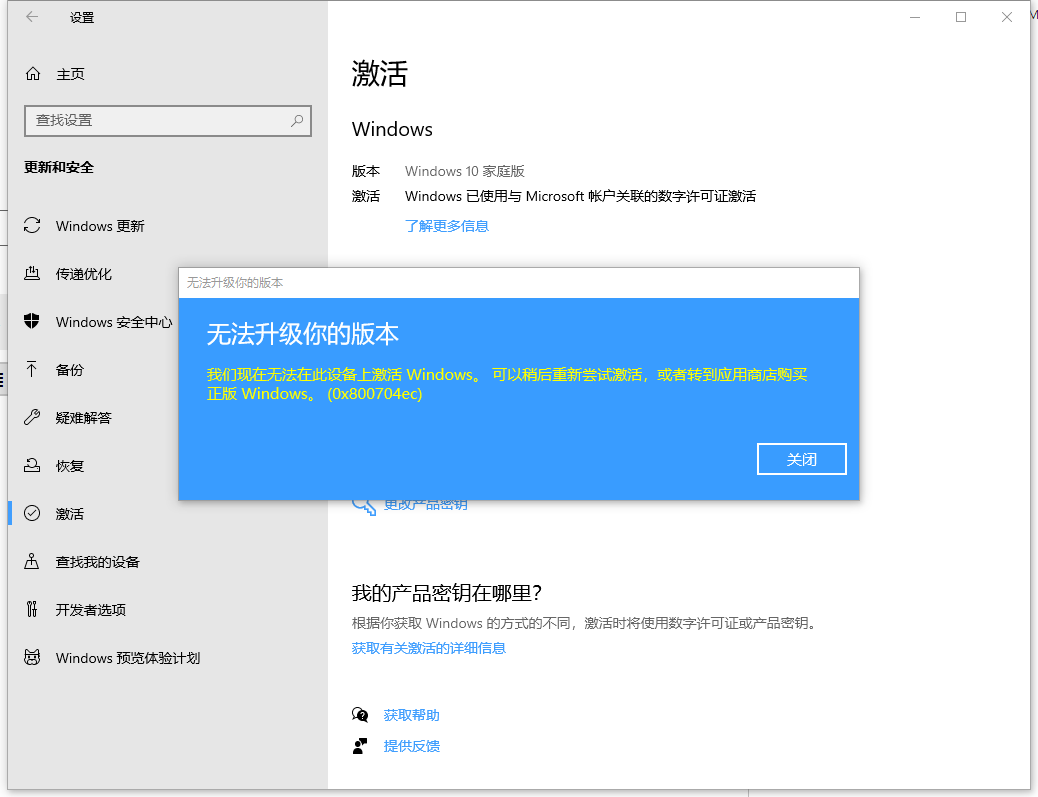Click the Windows 更新 sync icon
The height and width of the screenshot is (797, 1038).
(32, 226)
